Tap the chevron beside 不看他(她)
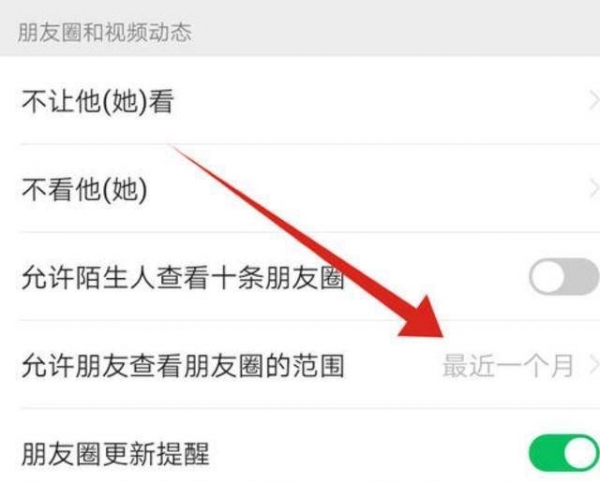The image size is (600, 482). coord(593,189)
